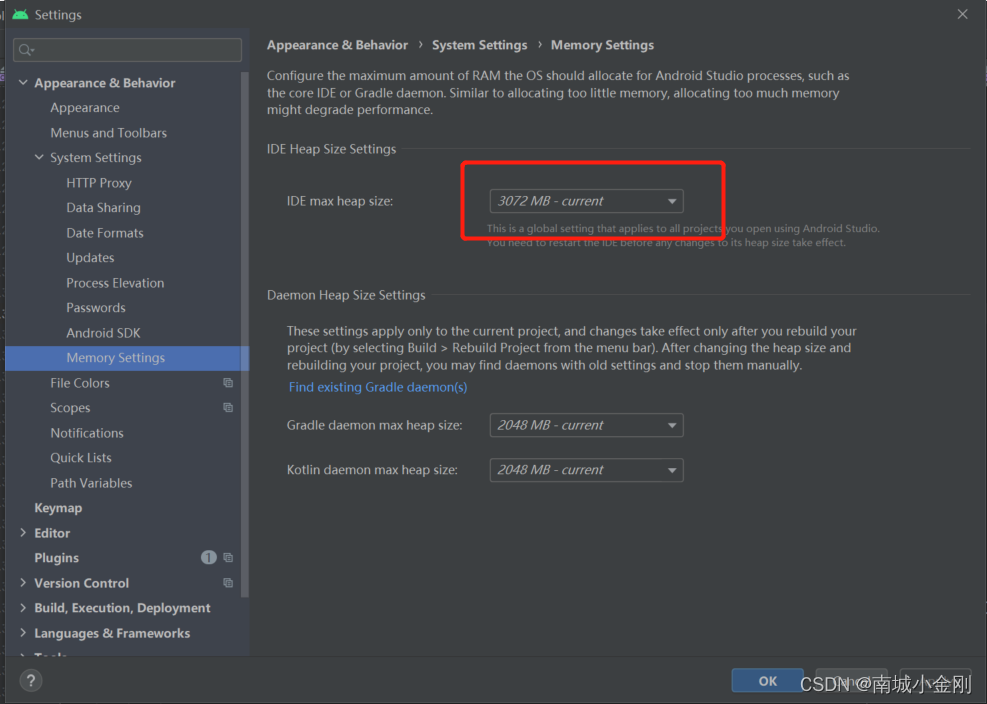
Task: Click the help question mark icon
Action: pyautogui.click(x=30, y=680)
